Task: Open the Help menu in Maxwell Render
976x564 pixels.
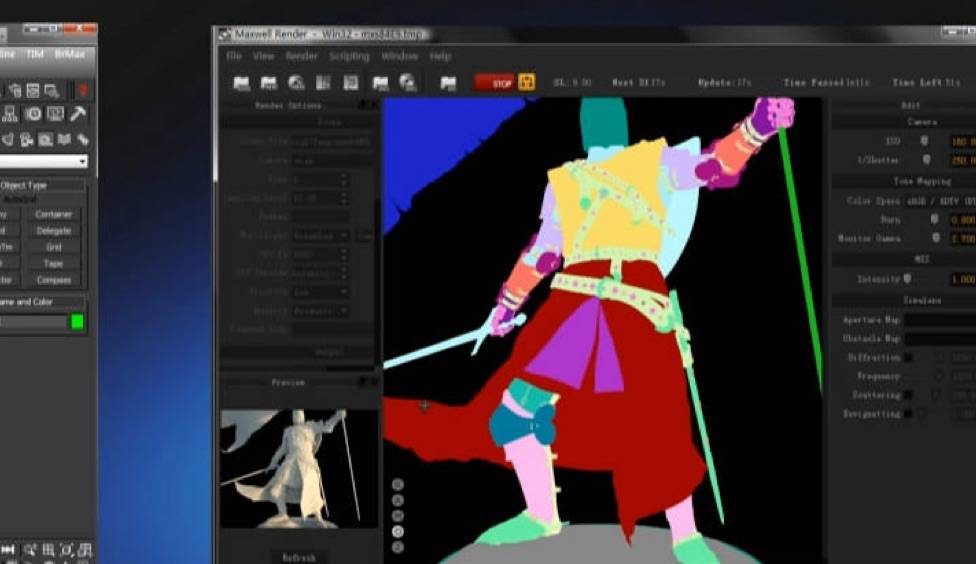Action: click(440, 56)
